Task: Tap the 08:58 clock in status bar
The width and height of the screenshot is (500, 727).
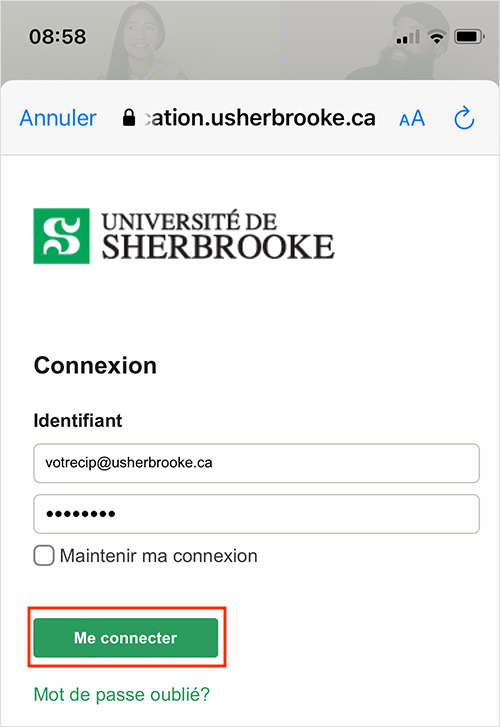Action: (x=58, y=37)
